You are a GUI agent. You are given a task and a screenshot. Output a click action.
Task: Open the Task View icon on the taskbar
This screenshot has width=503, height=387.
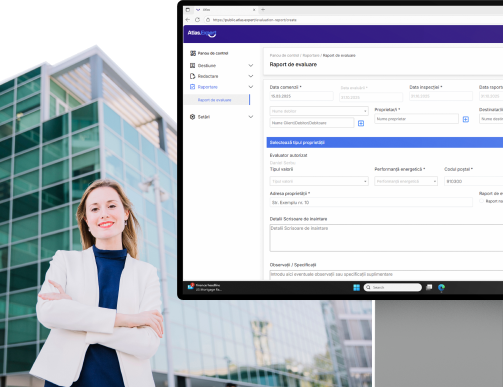click(429, 287)
